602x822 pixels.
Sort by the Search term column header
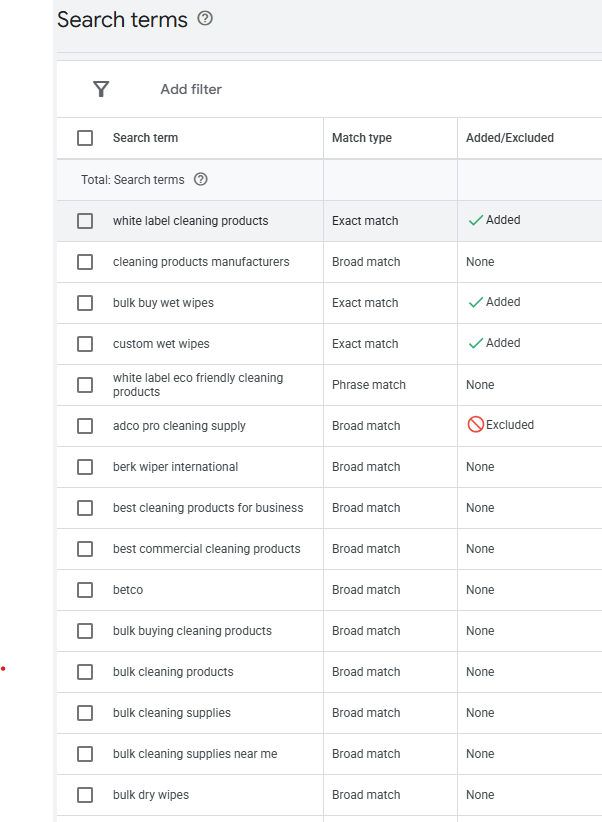[x=145, y=138]
